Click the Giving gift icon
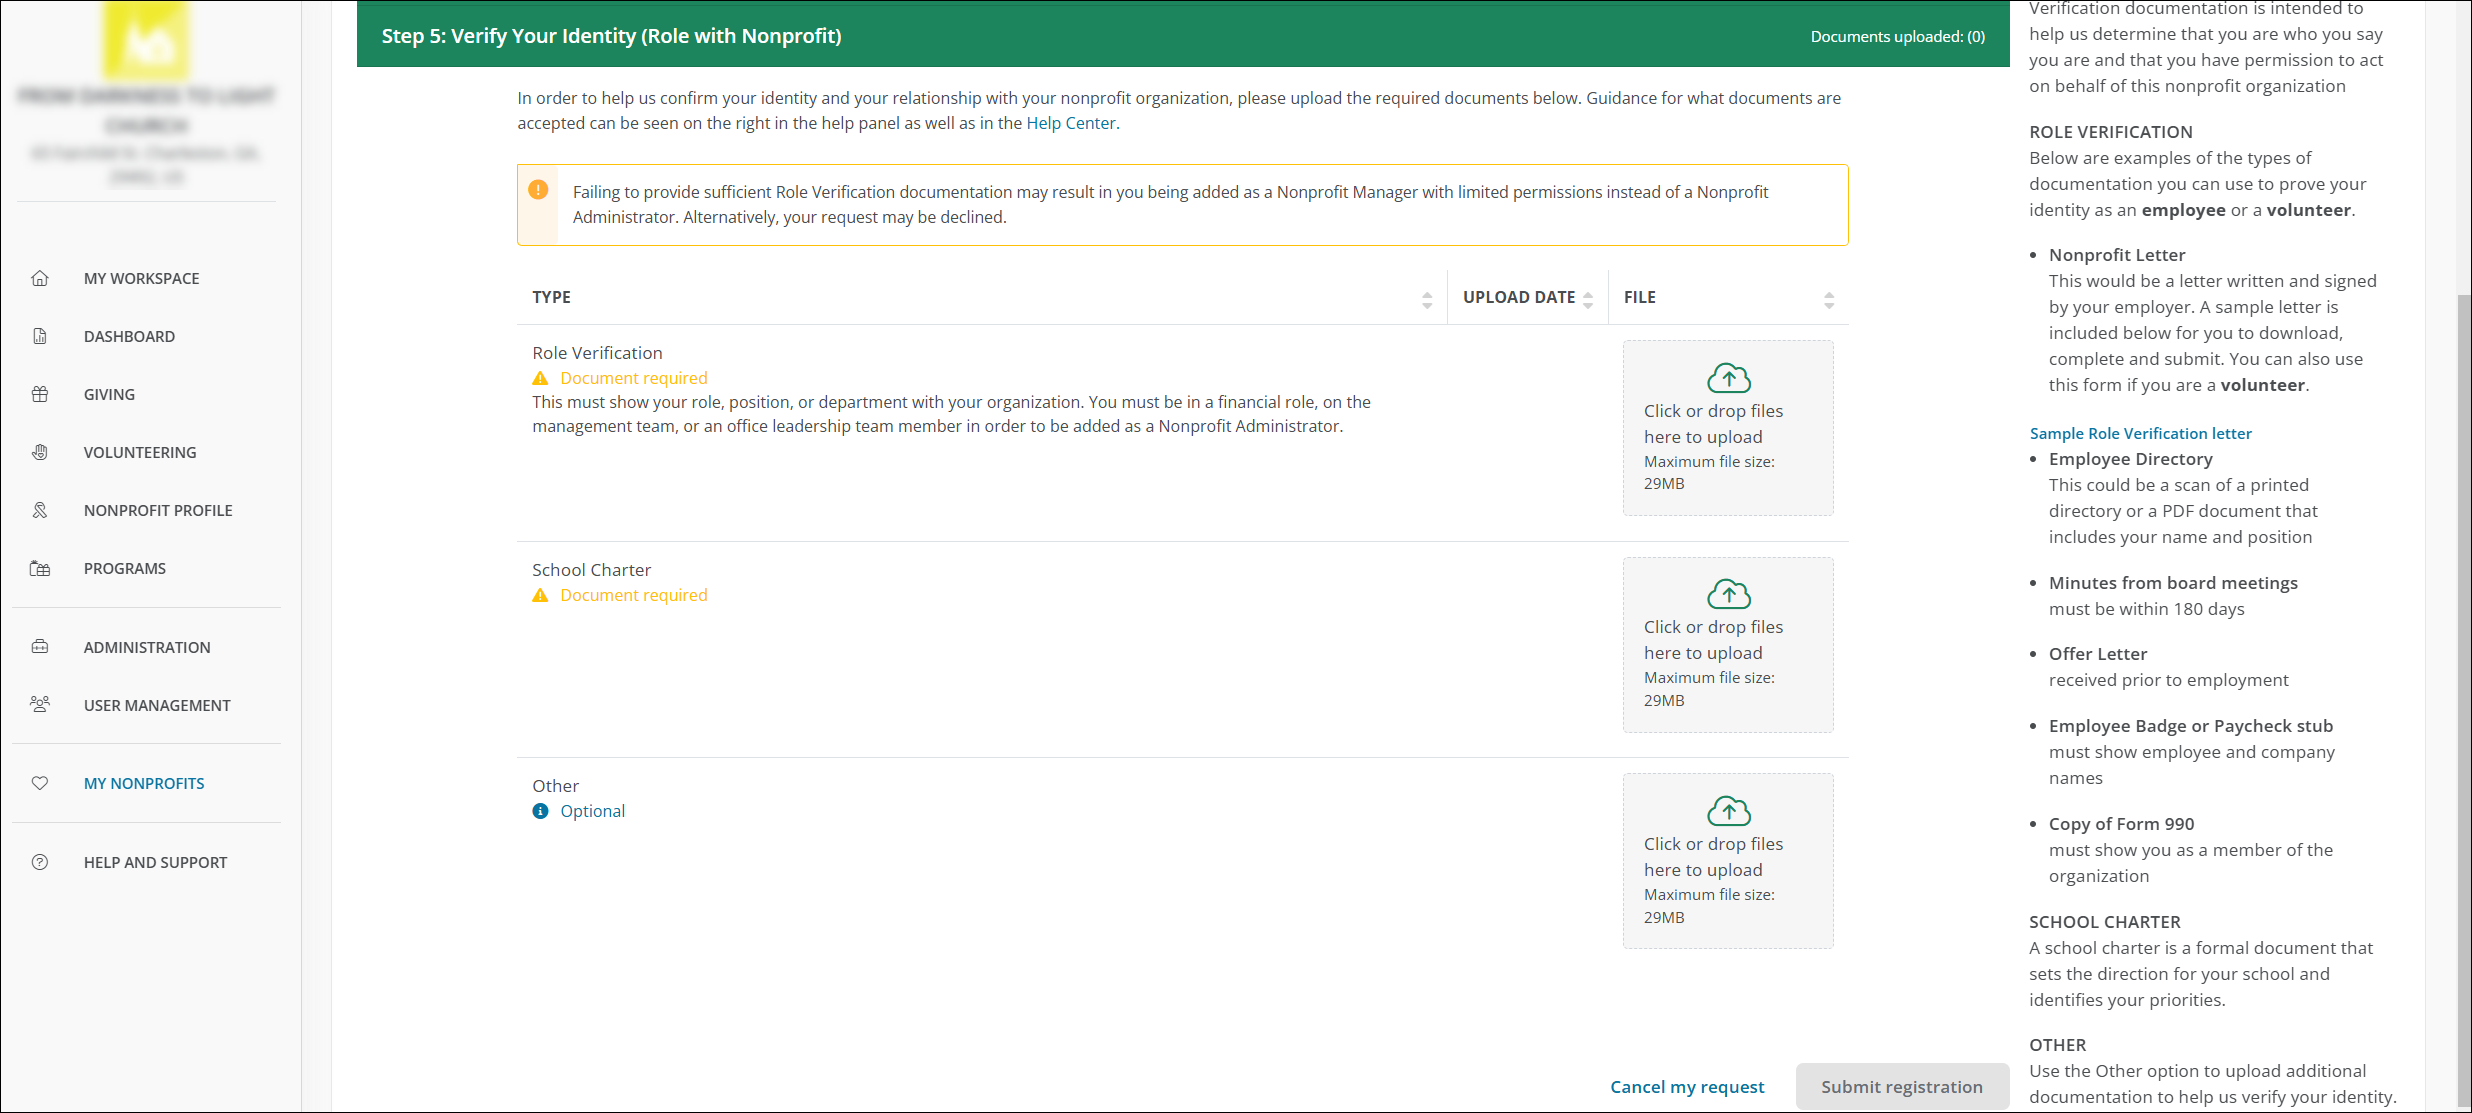The height and width of the screenshot is (1113, 2472). [x=40, y=394]
